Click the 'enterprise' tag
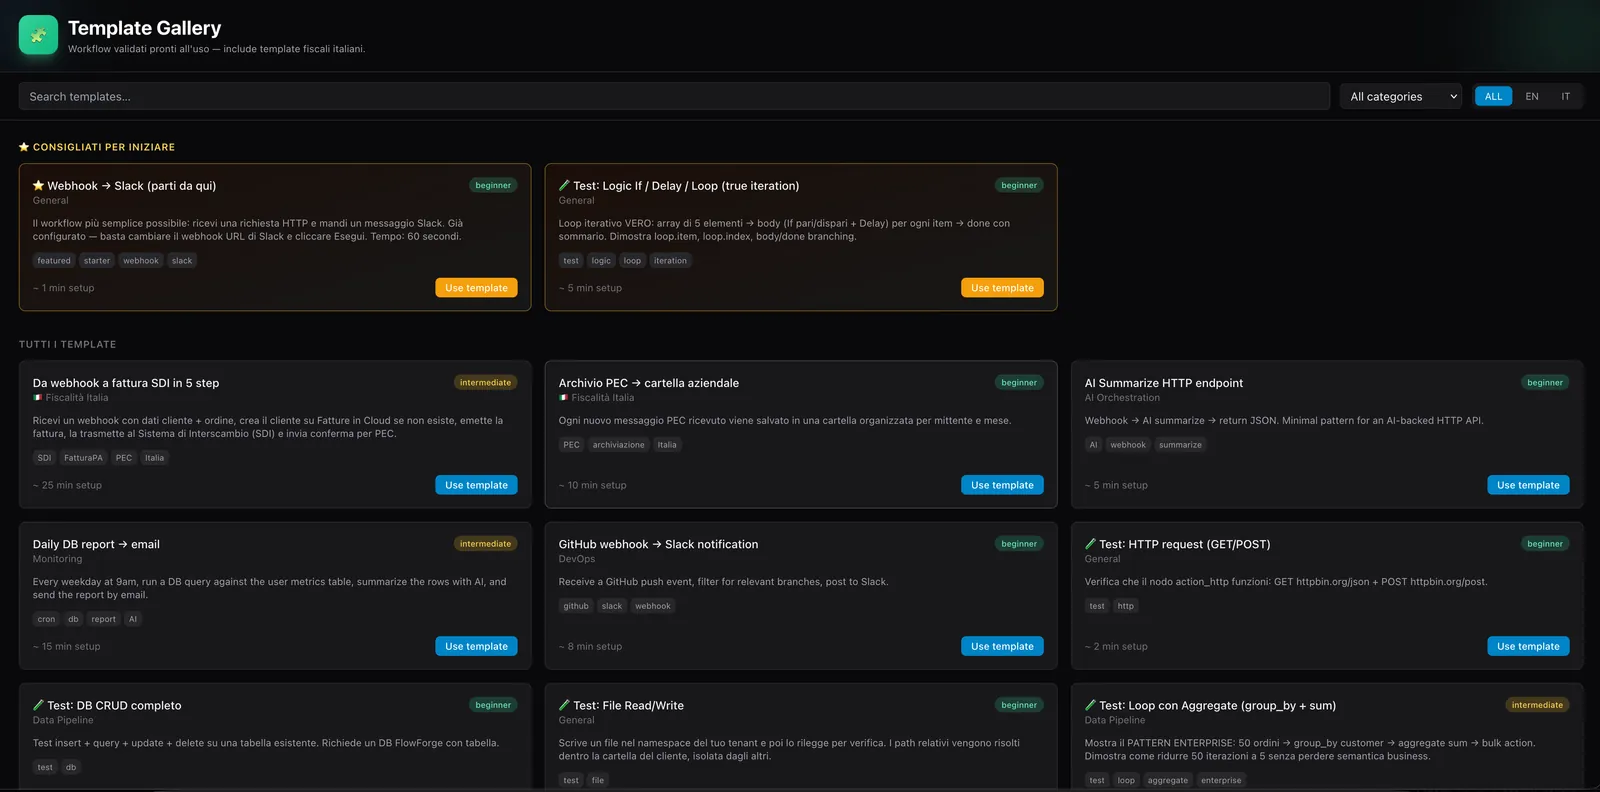This screenshot has width=1600, height=792. point(1221,781)
